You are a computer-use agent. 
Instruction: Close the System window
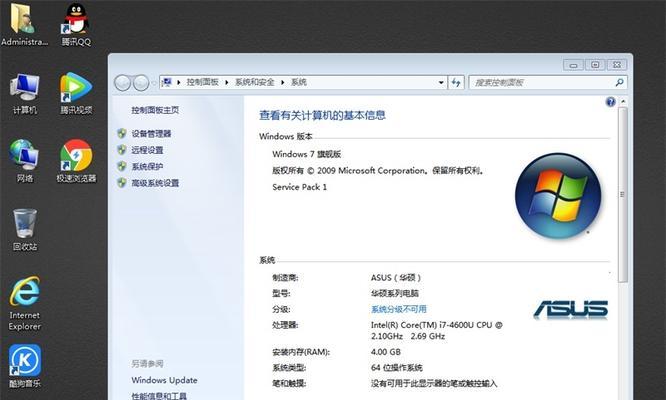[617, 65]
